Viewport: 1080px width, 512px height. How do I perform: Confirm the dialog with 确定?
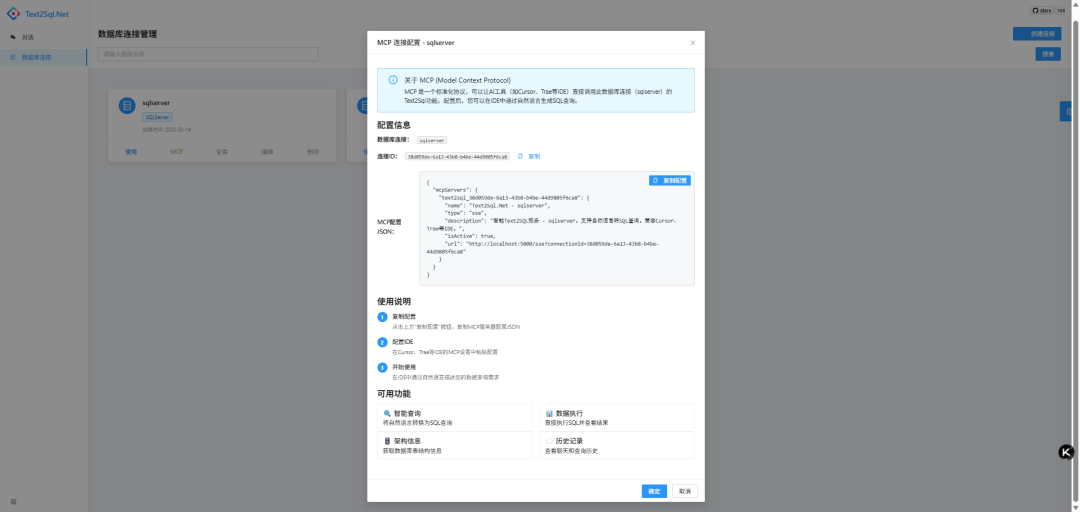(654, 491)
